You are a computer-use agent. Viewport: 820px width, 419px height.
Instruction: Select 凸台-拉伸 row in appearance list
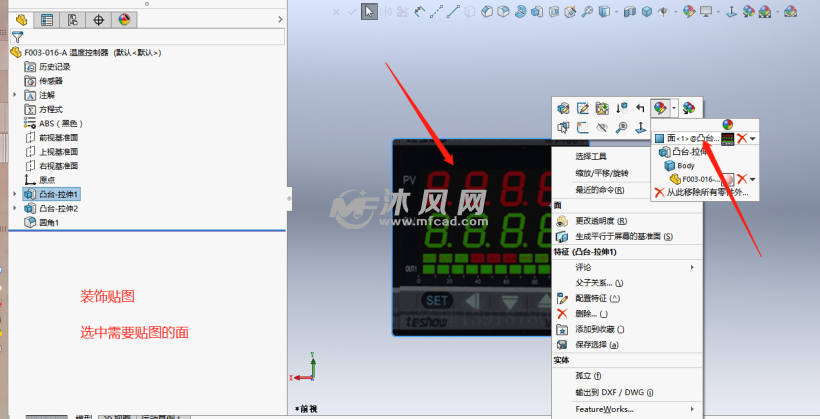(x=684, y=152)
